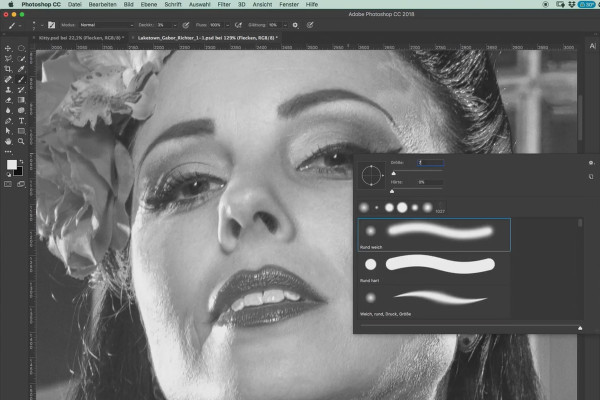Click the Größe brush size input field
Viewport: 600px width, 400px height.
click(430, 163)
